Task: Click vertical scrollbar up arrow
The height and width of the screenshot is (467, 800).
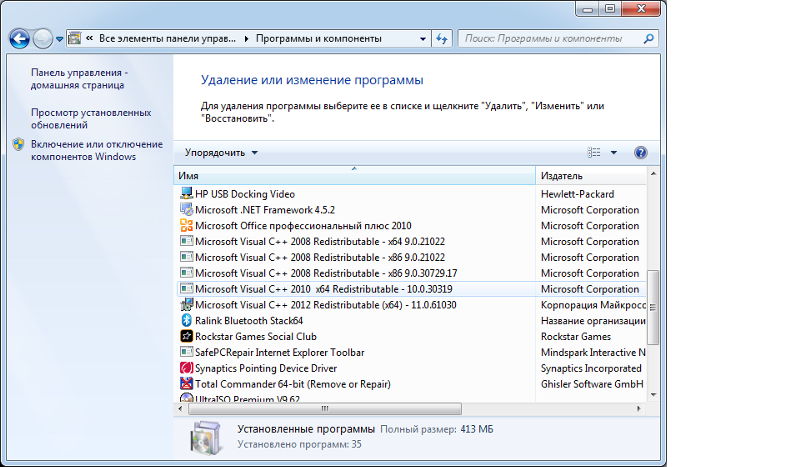Action: pos(653,174)
